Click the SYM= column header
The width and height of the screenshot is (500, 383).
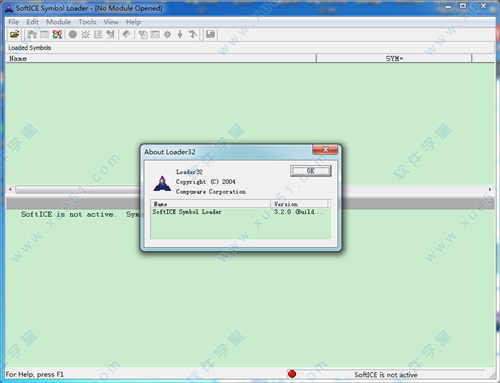[394, 58]
